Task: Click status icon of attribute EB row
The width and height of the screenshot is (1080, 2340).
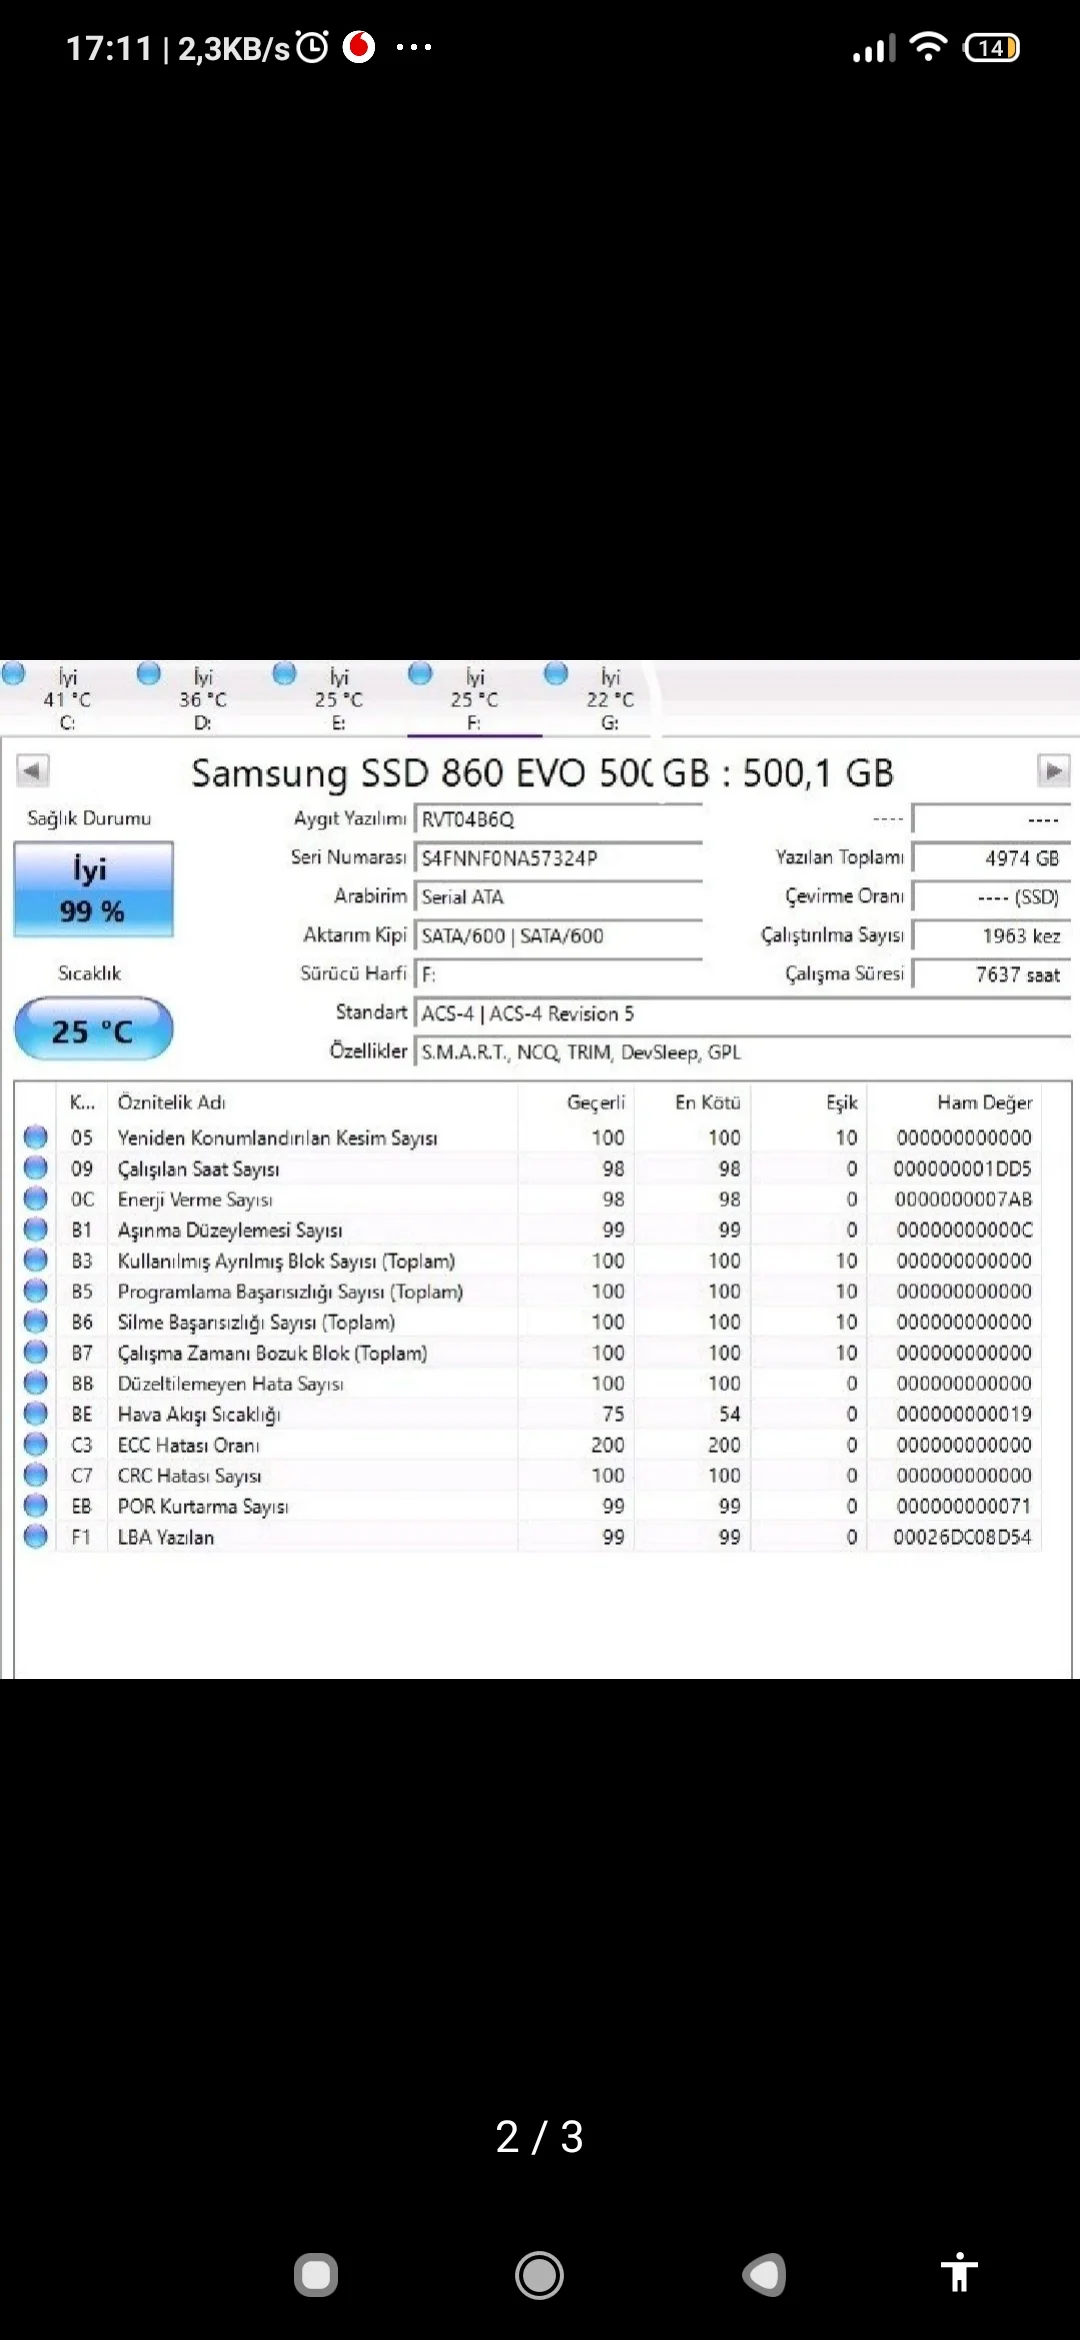Action: coord(36,1506)
